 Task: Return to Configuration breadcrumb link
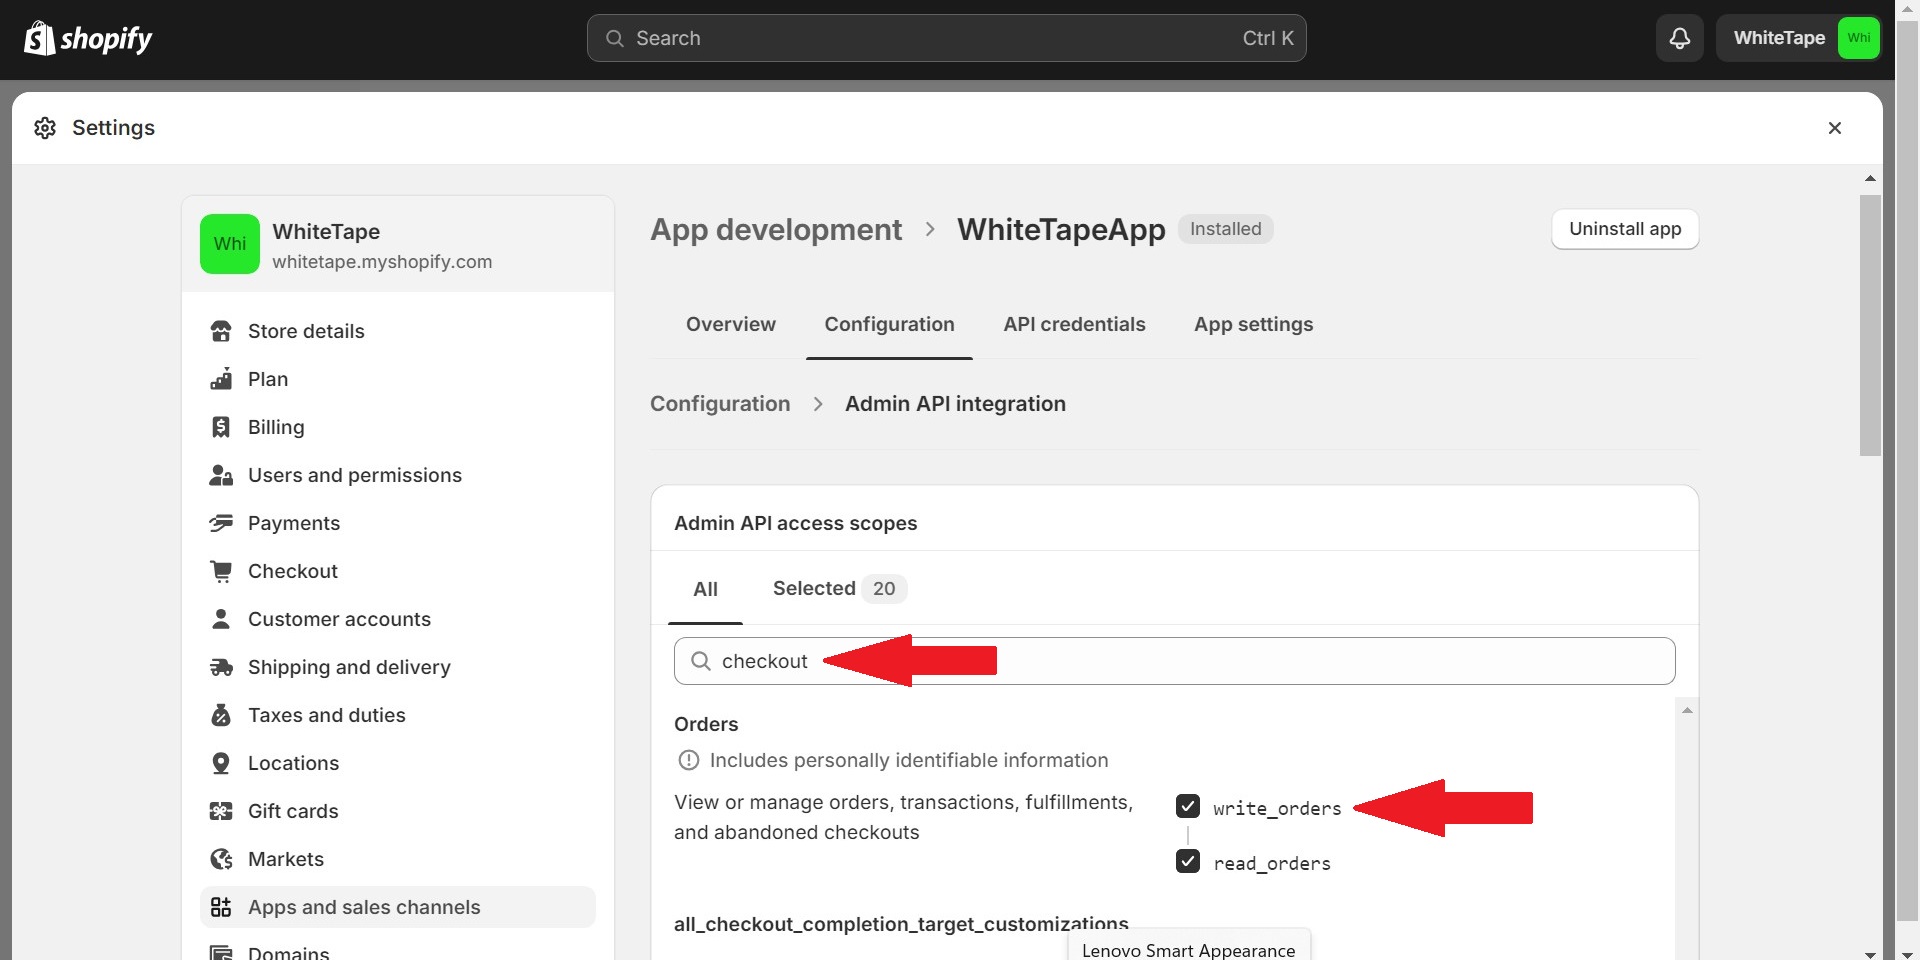click(720, 404)
